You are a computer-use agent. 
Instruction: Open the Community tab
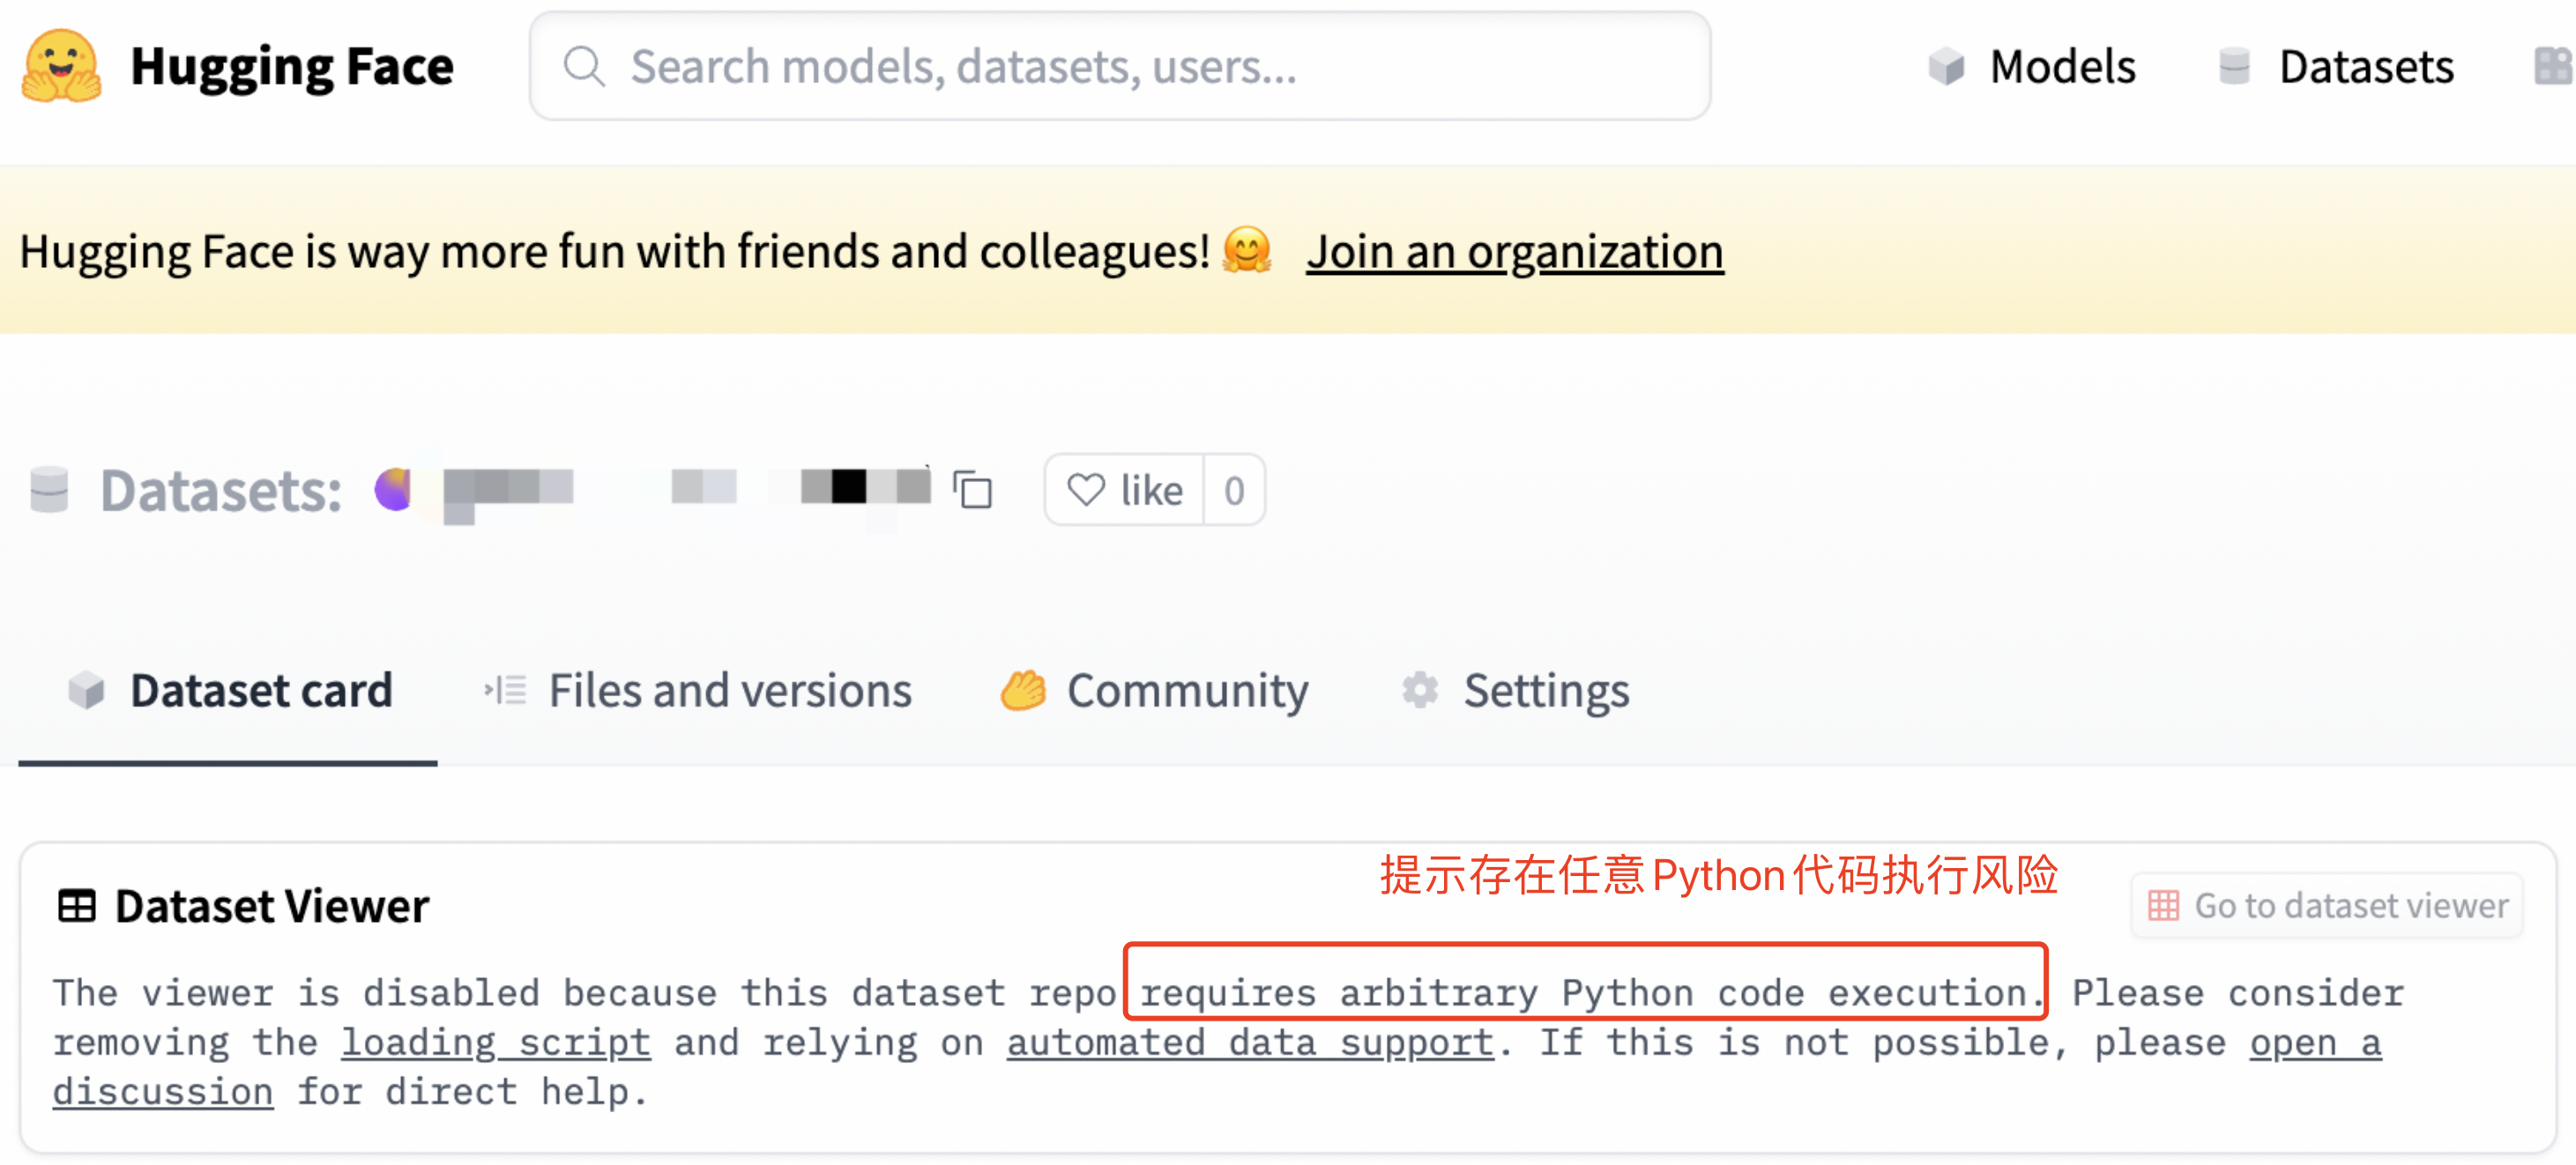pos(1154,690)
